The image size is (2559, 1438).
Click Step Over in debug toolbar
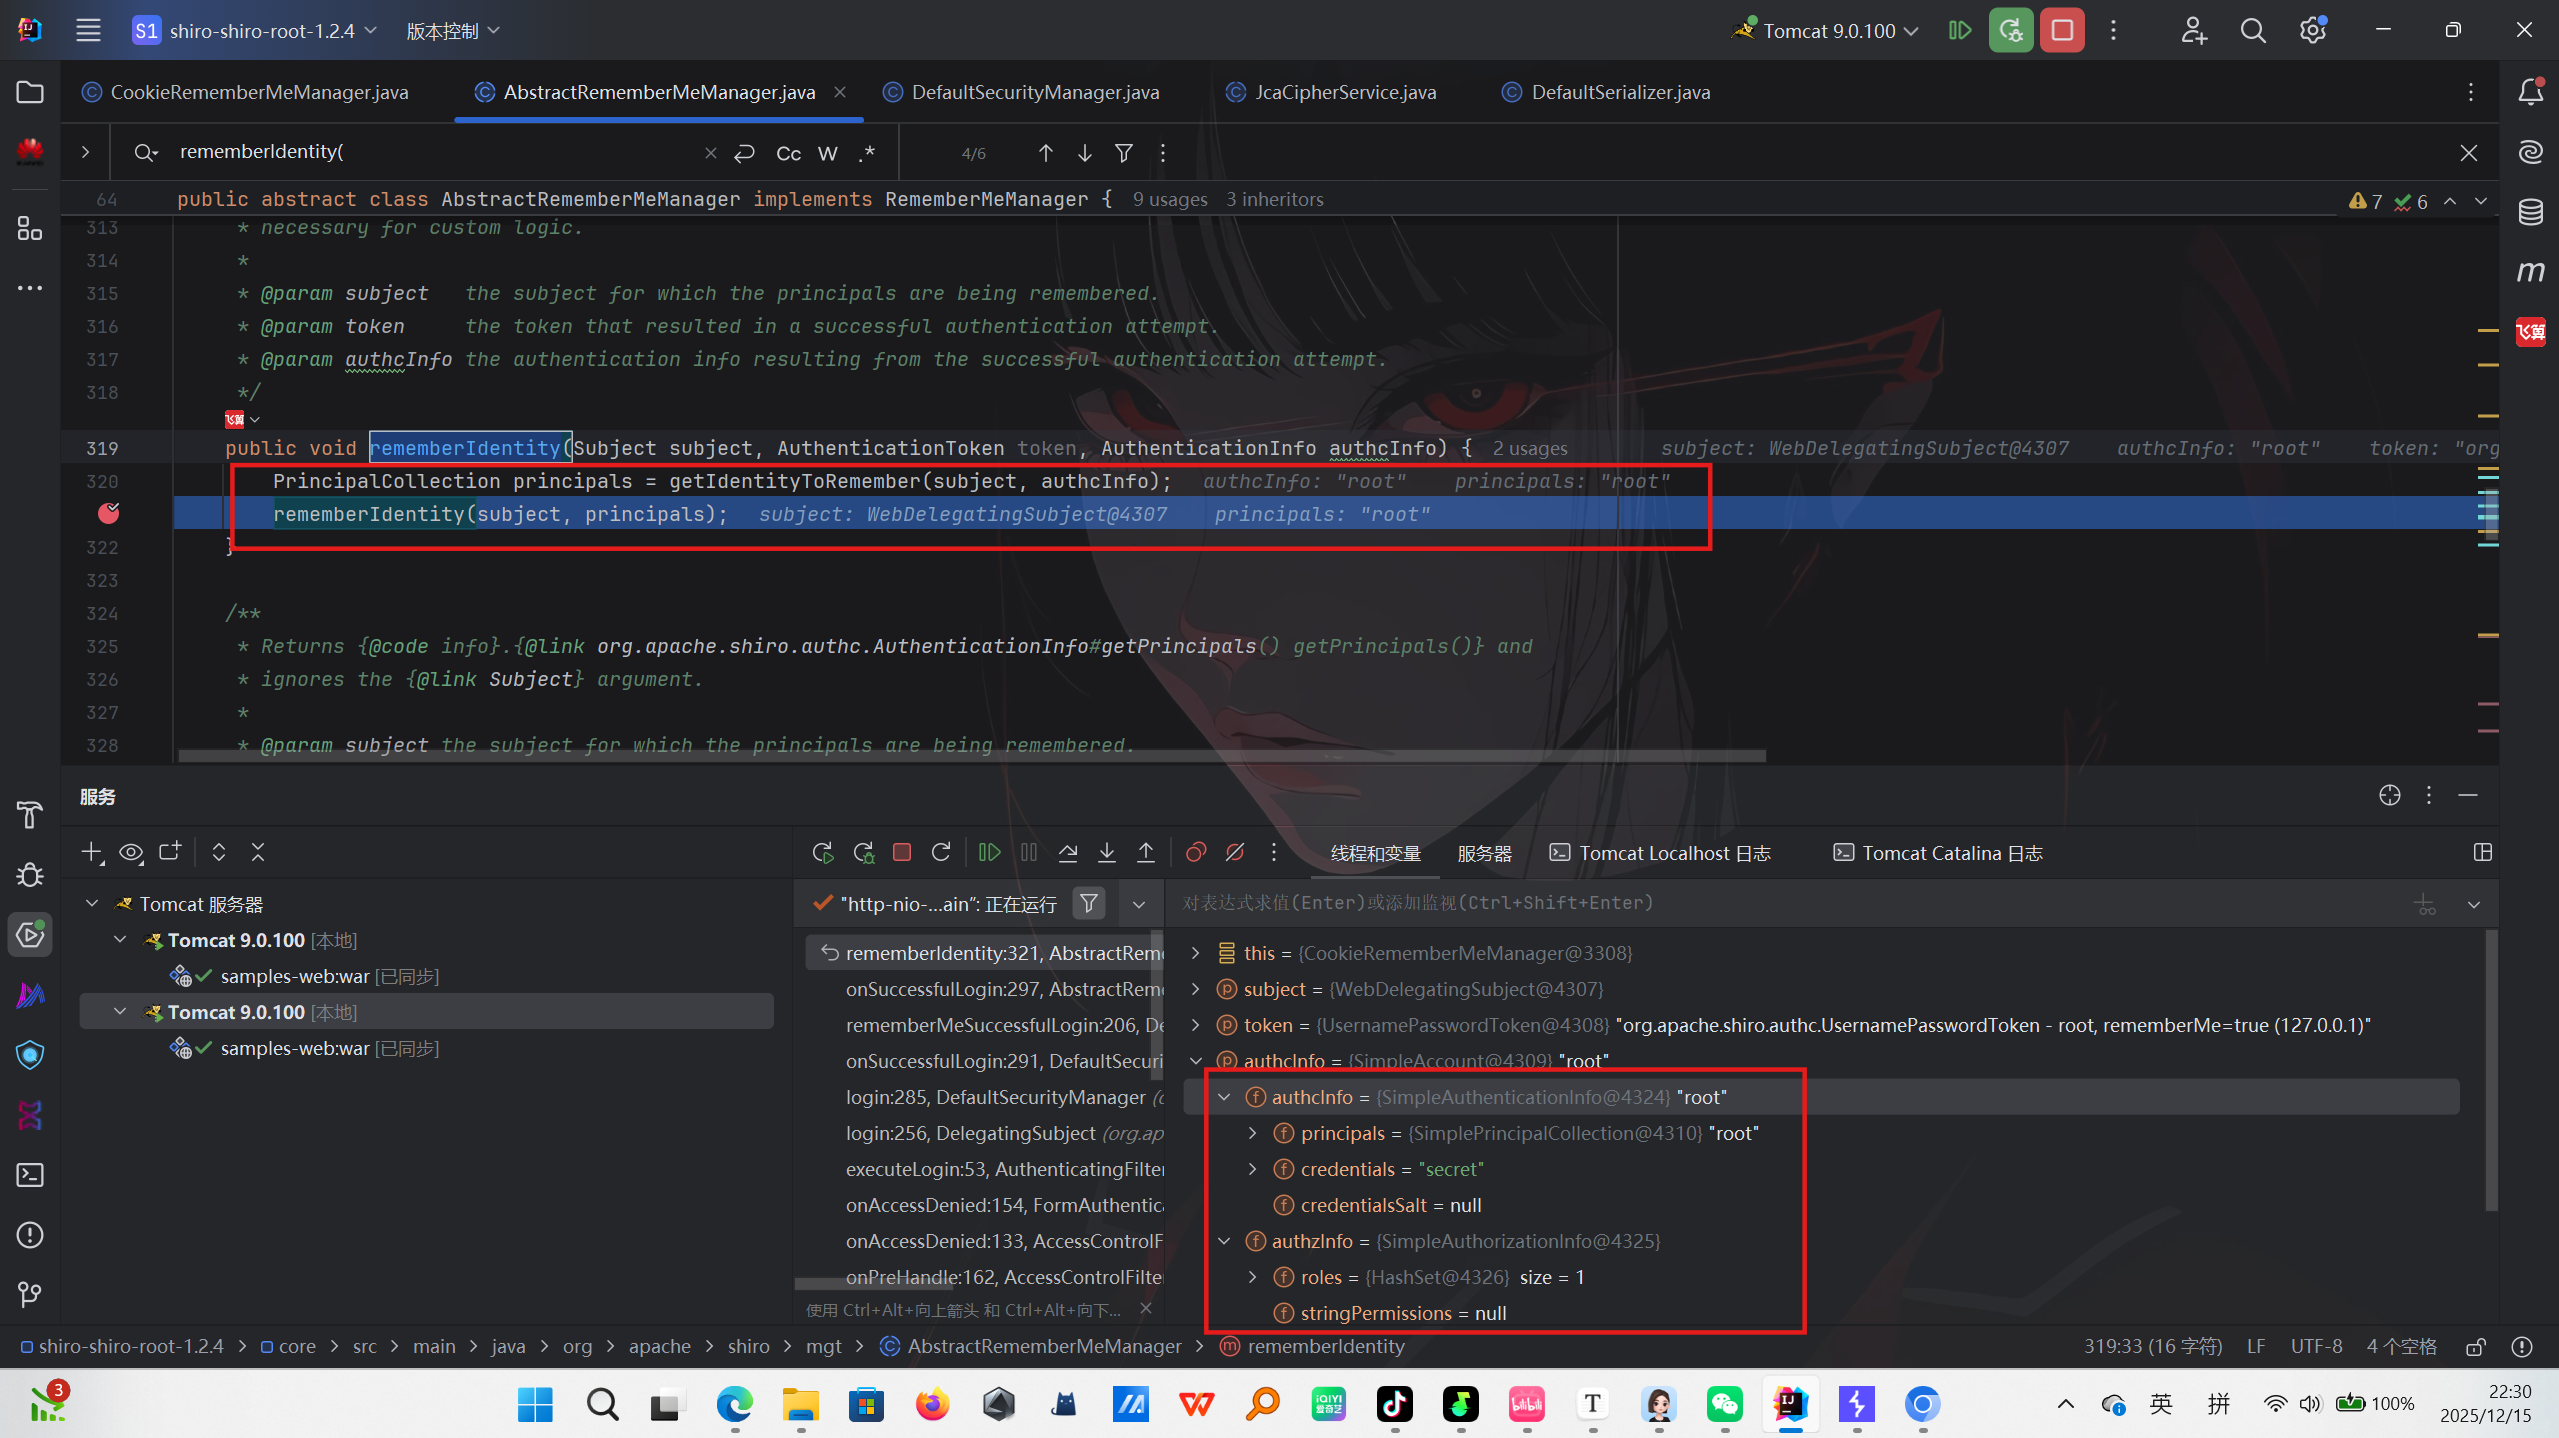click(1068, 853)
